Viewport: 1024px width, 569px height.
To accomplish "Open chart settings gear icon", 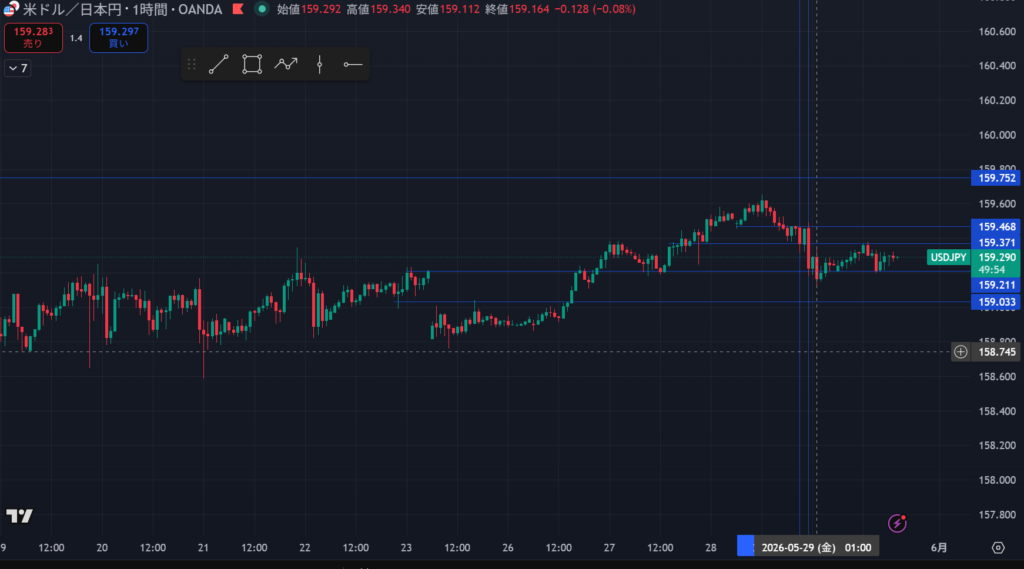I will pos(998,547).
